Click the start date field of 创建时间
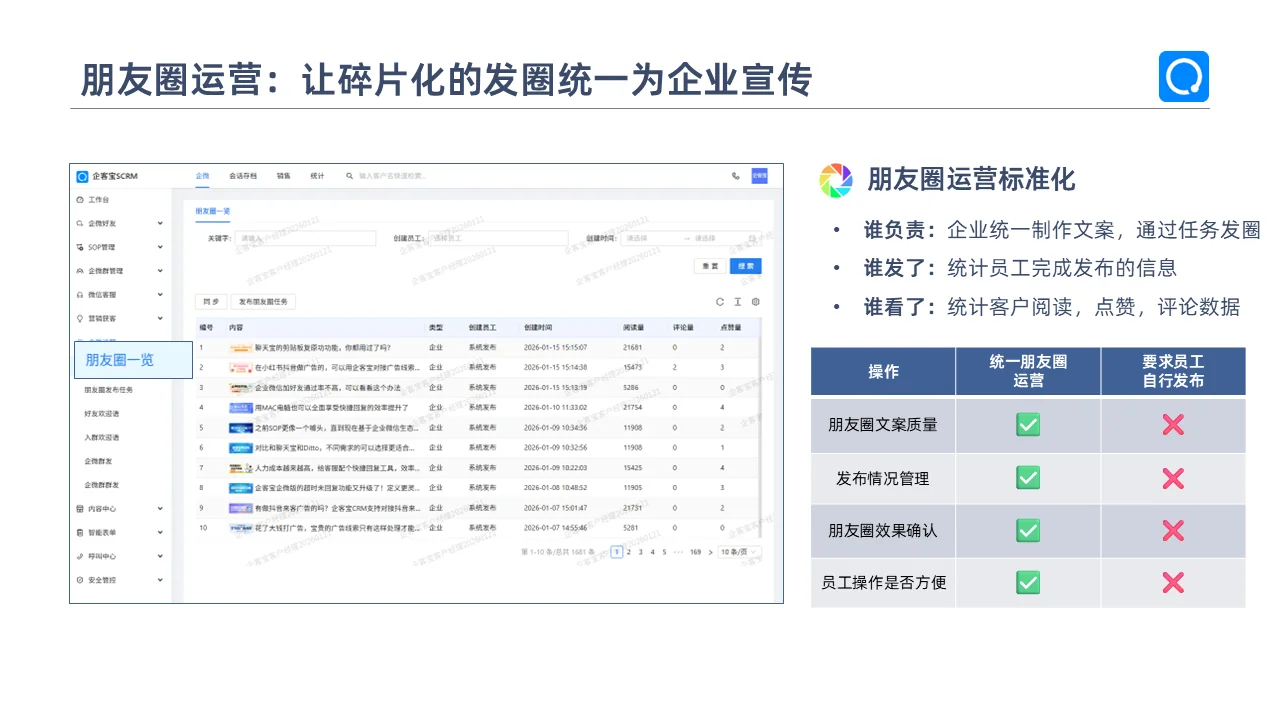Image resolution: width=1280 pixels, height=720 pixels. coord(650,239)
